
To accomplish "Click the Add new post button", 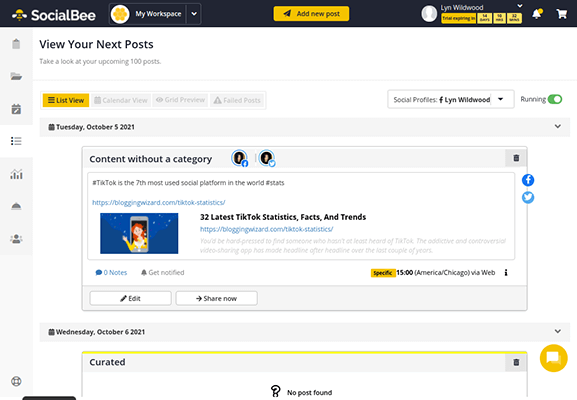I will (311, 14).
